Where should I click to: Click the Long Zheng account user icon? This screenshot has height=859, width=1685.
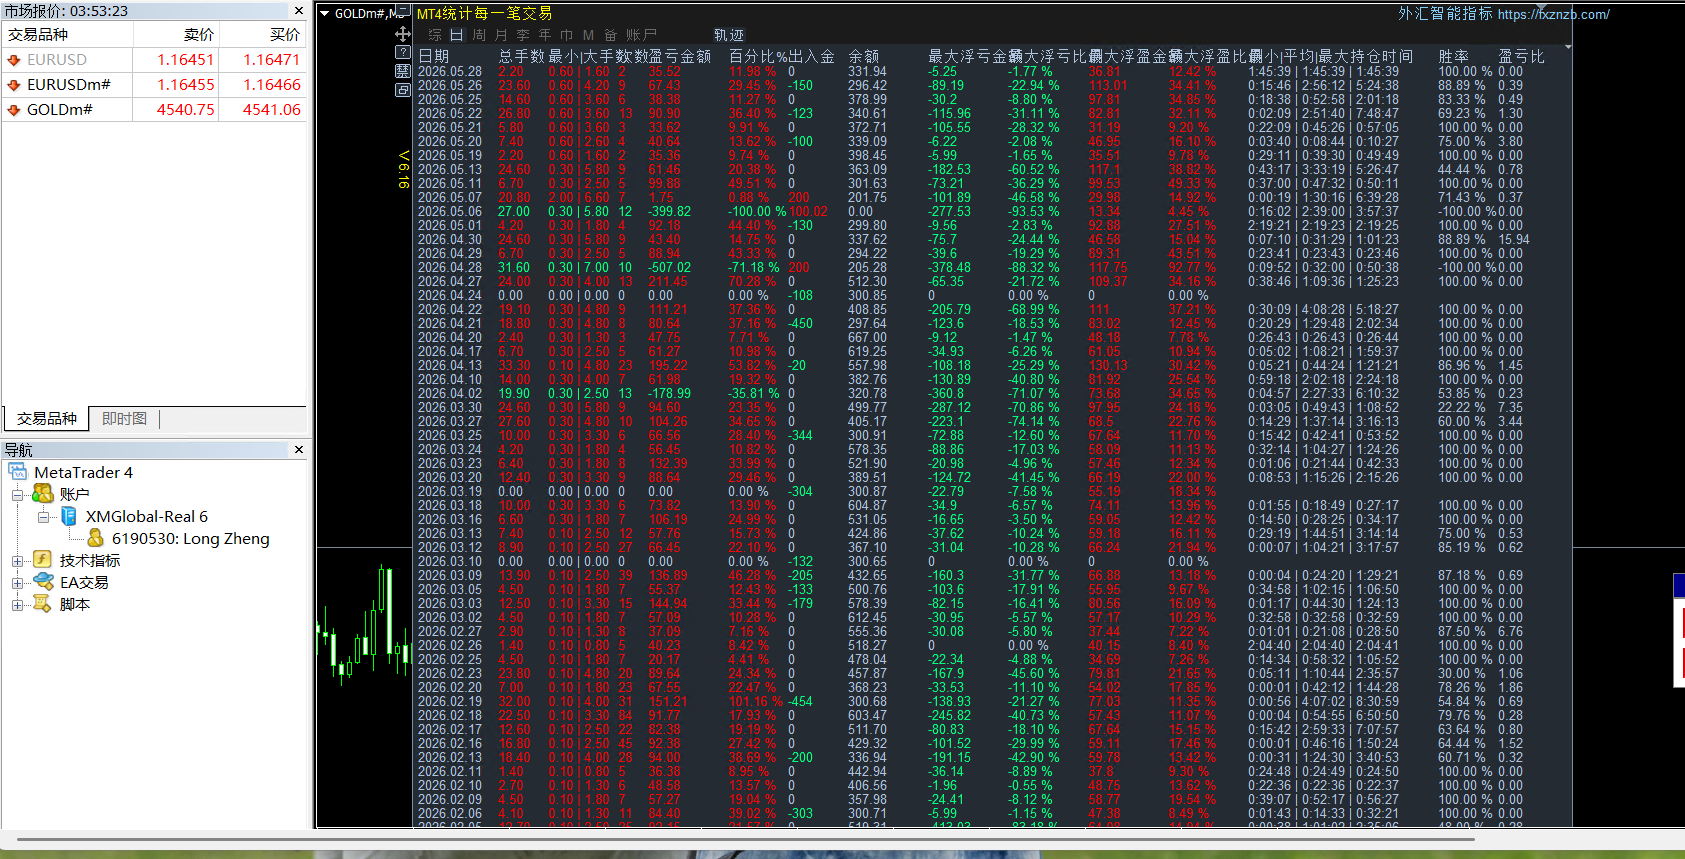click(x=96, y=538)
